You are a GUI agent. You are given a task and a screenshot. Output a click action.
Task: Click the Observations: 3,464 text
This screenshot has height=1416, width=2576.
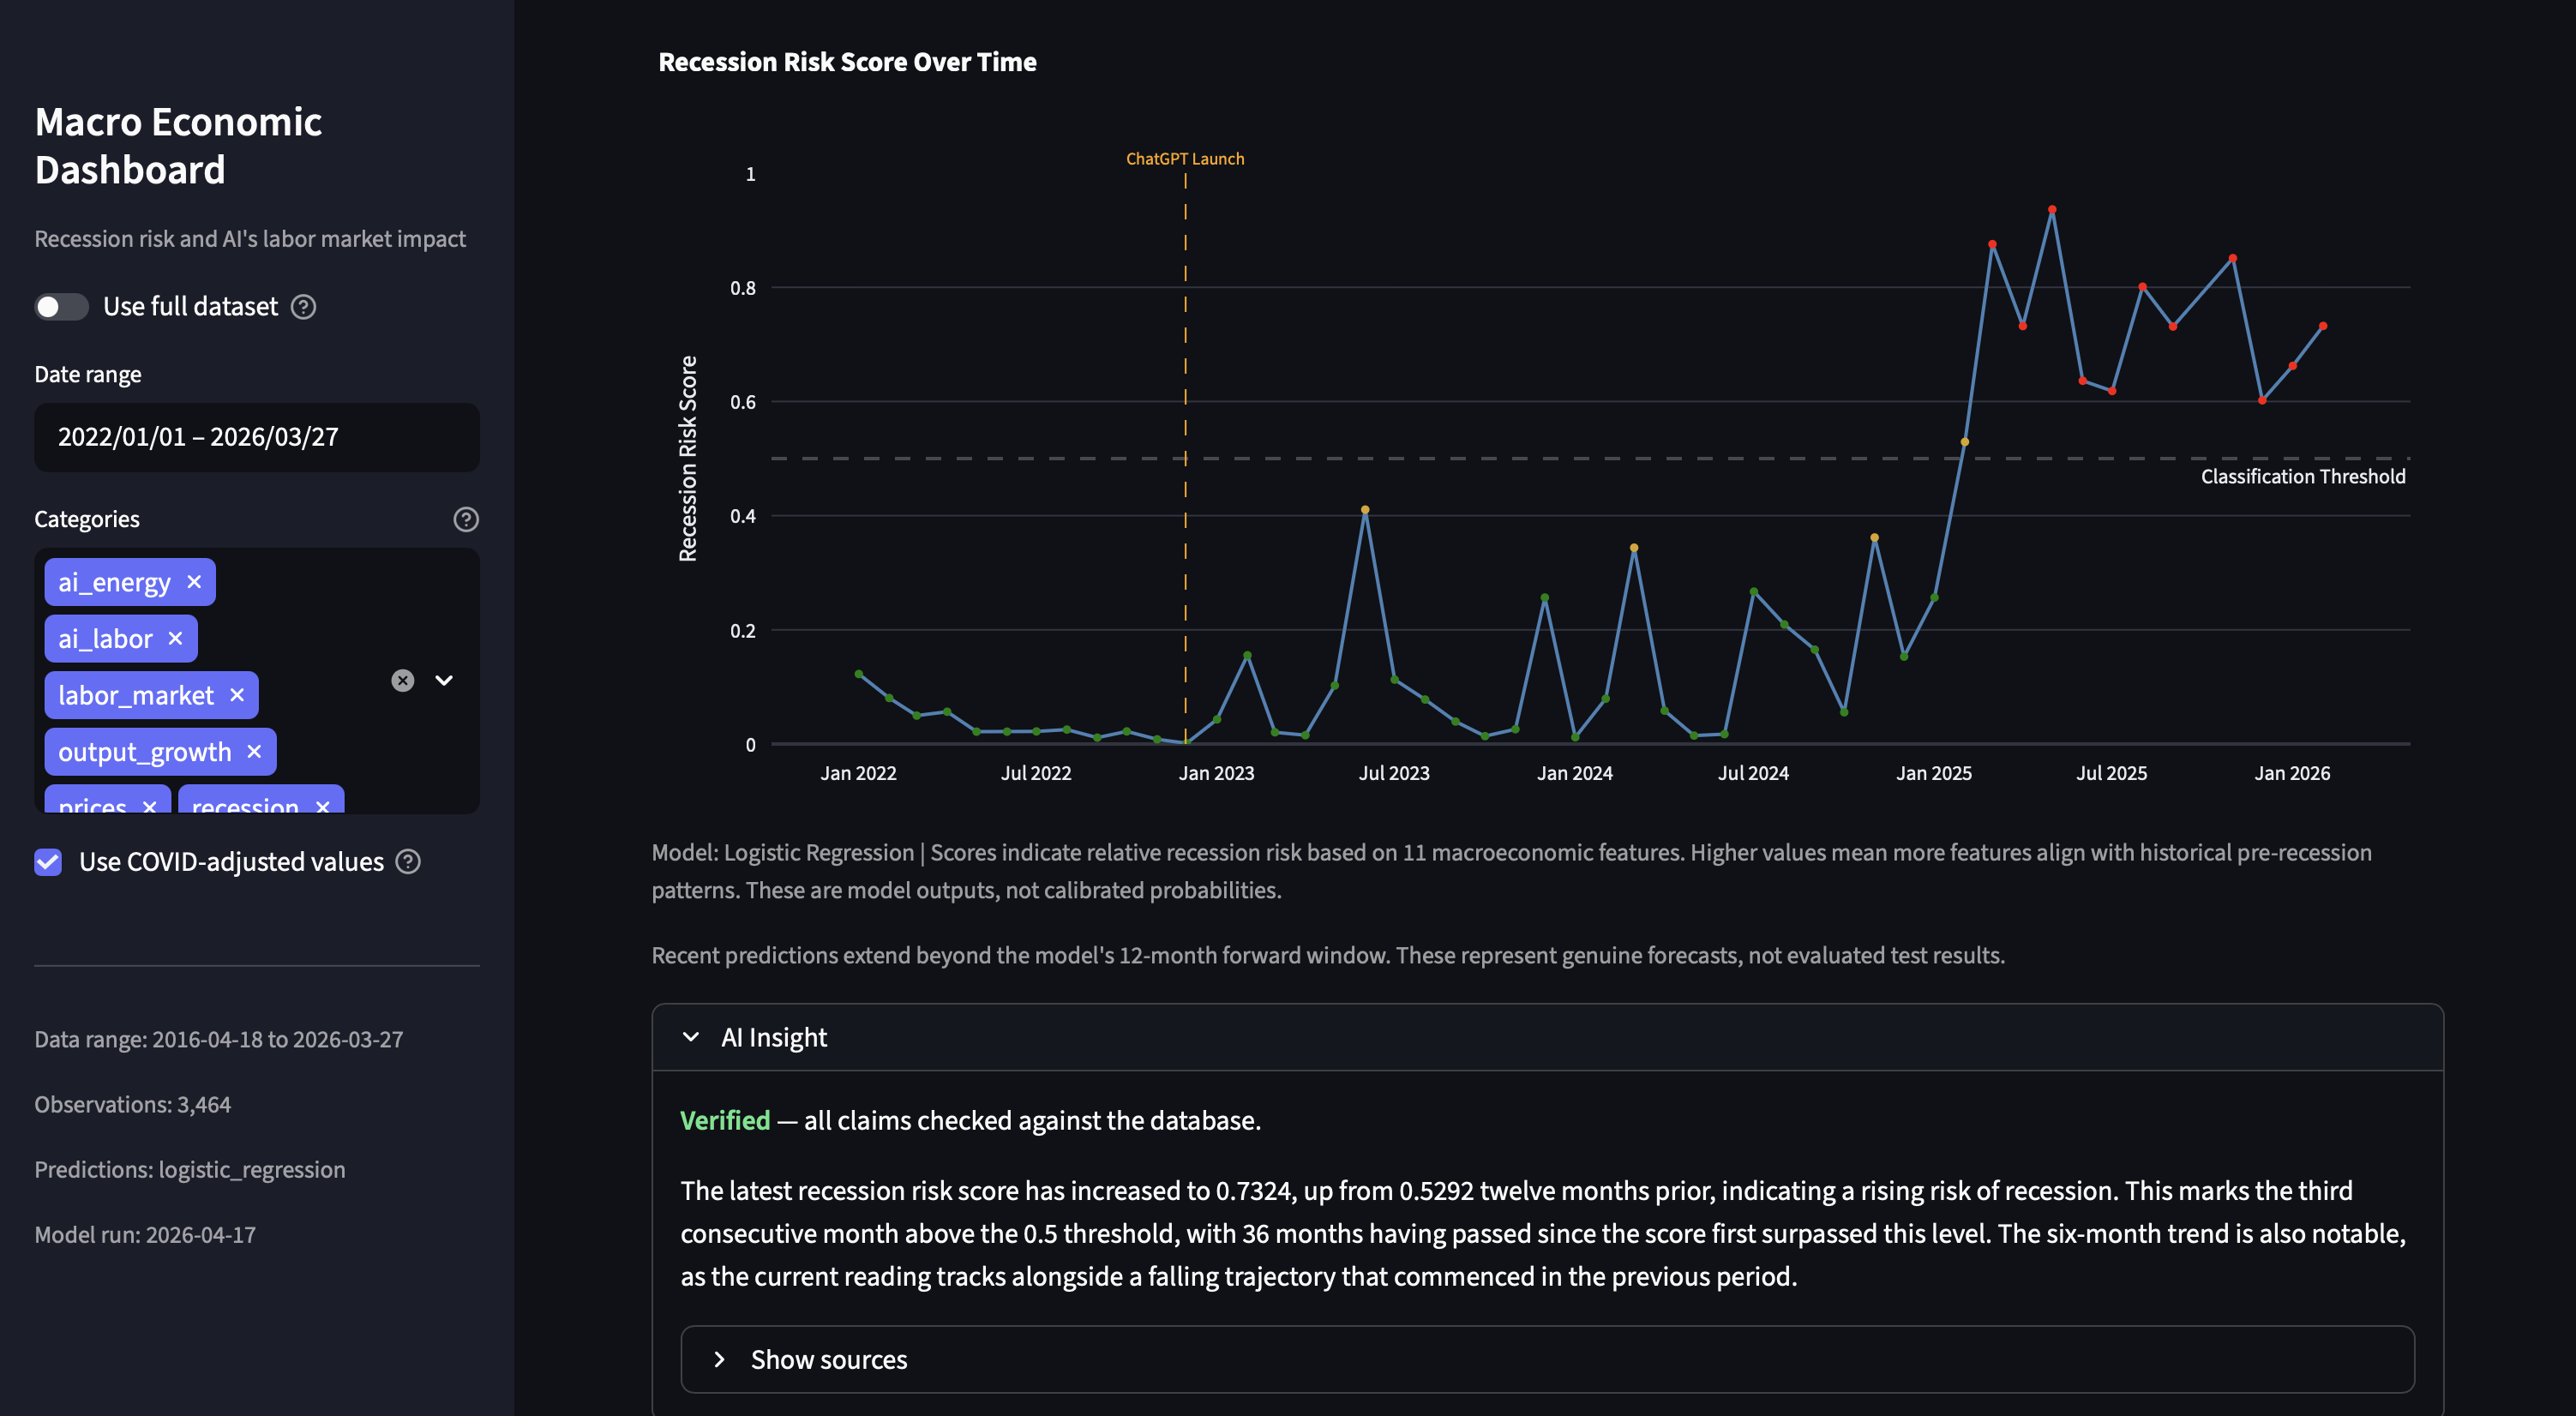(x=133, y=1105)
